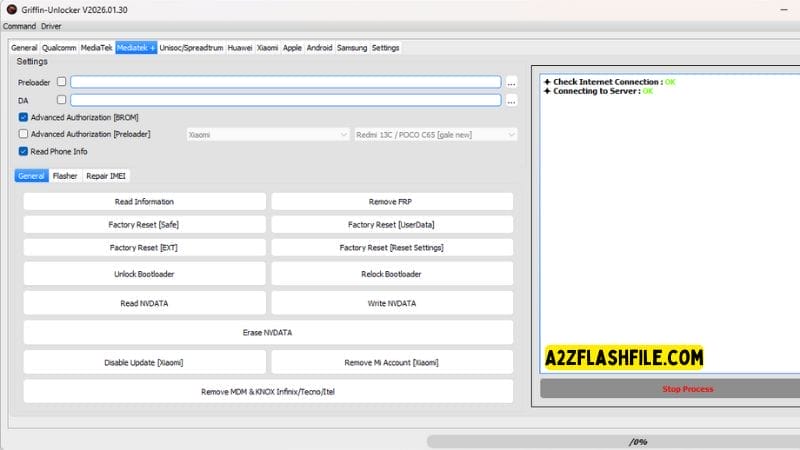This screenshot has height=450, width=800.
Task: Click Factory Reset [UserData]
Action: tap(392, 224)
